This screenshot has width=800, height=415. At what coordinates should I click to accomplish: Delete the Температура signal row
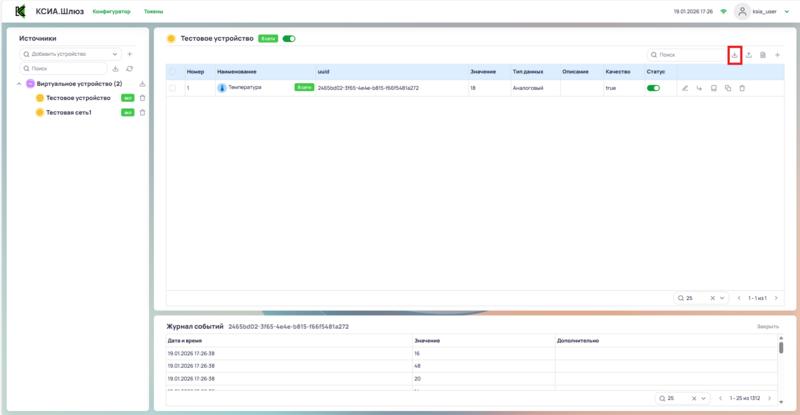(741, 88)
